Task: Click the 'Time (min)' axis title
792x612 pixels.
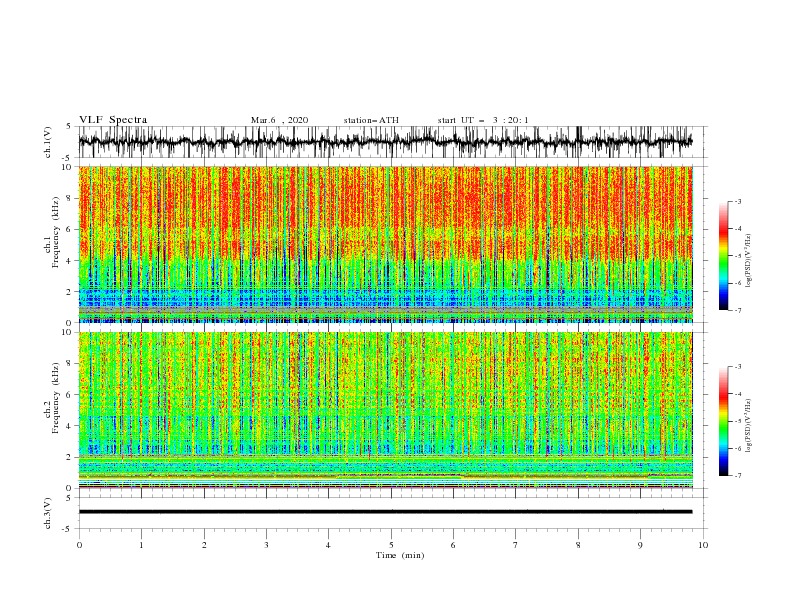Action: 400,555
